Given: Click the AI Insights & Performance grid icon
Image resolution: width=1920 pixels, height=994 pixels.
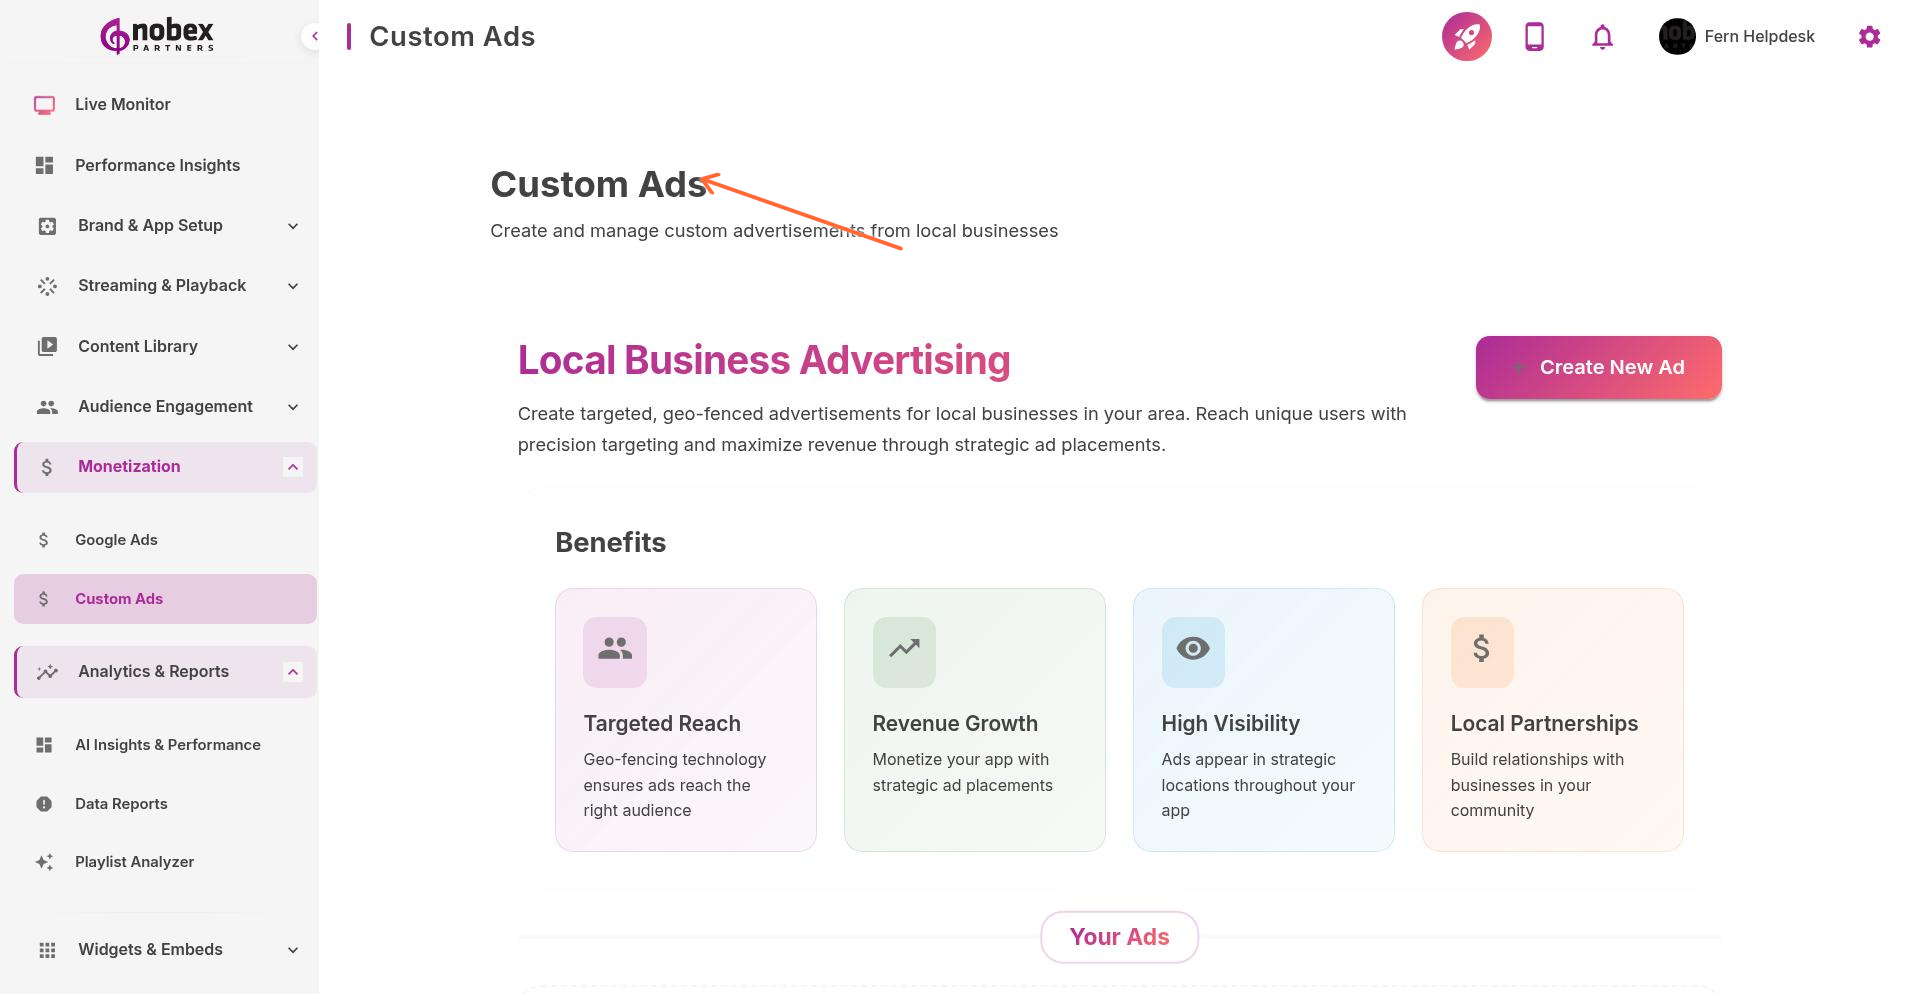Looking at the screenshot, I should coord(44,744).
